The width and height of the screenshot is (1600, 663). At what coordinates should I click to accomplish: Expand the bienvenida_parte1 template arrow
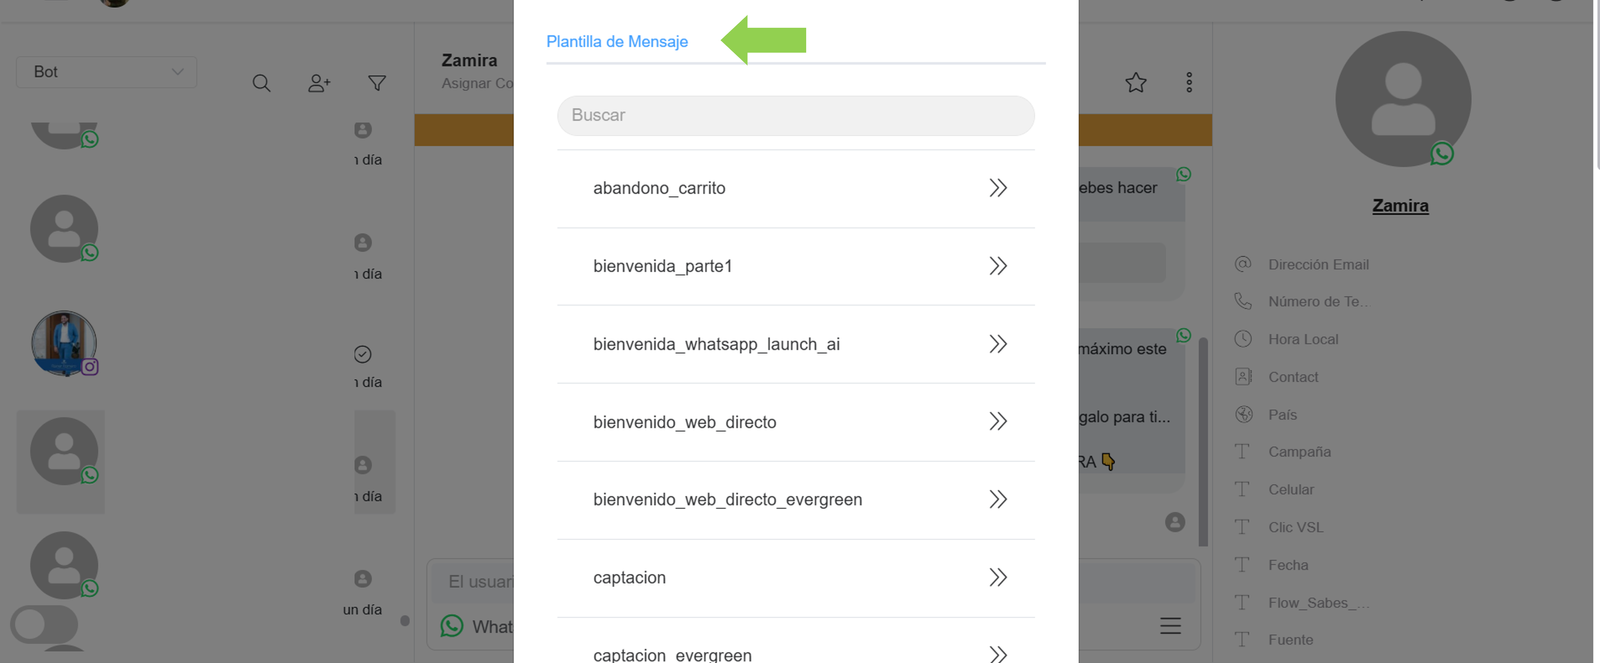[997, 266]
